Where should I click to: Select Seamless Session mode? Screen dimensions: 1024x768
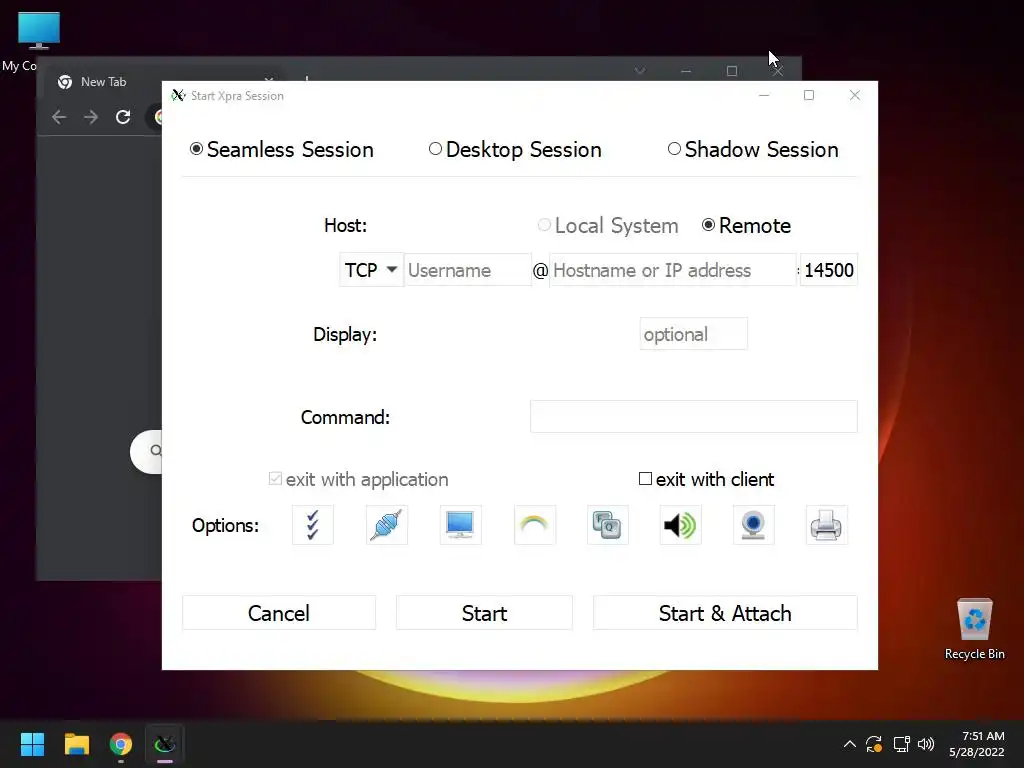pos(281,150)
